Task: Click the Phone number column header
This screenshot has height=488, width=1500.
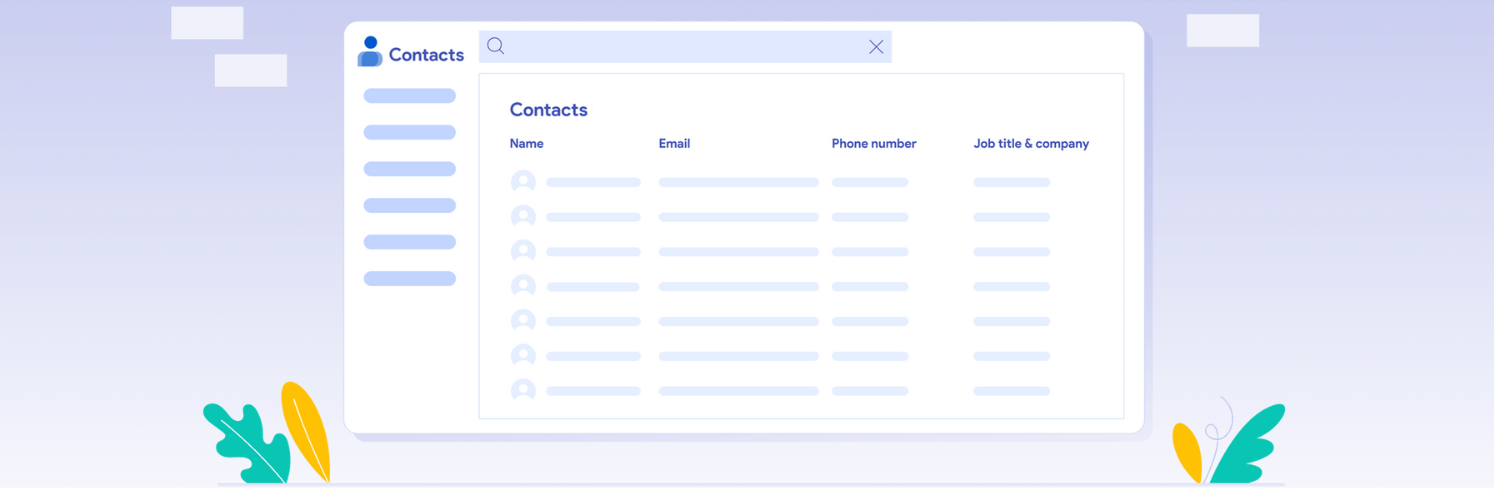Action: point(874,144)
